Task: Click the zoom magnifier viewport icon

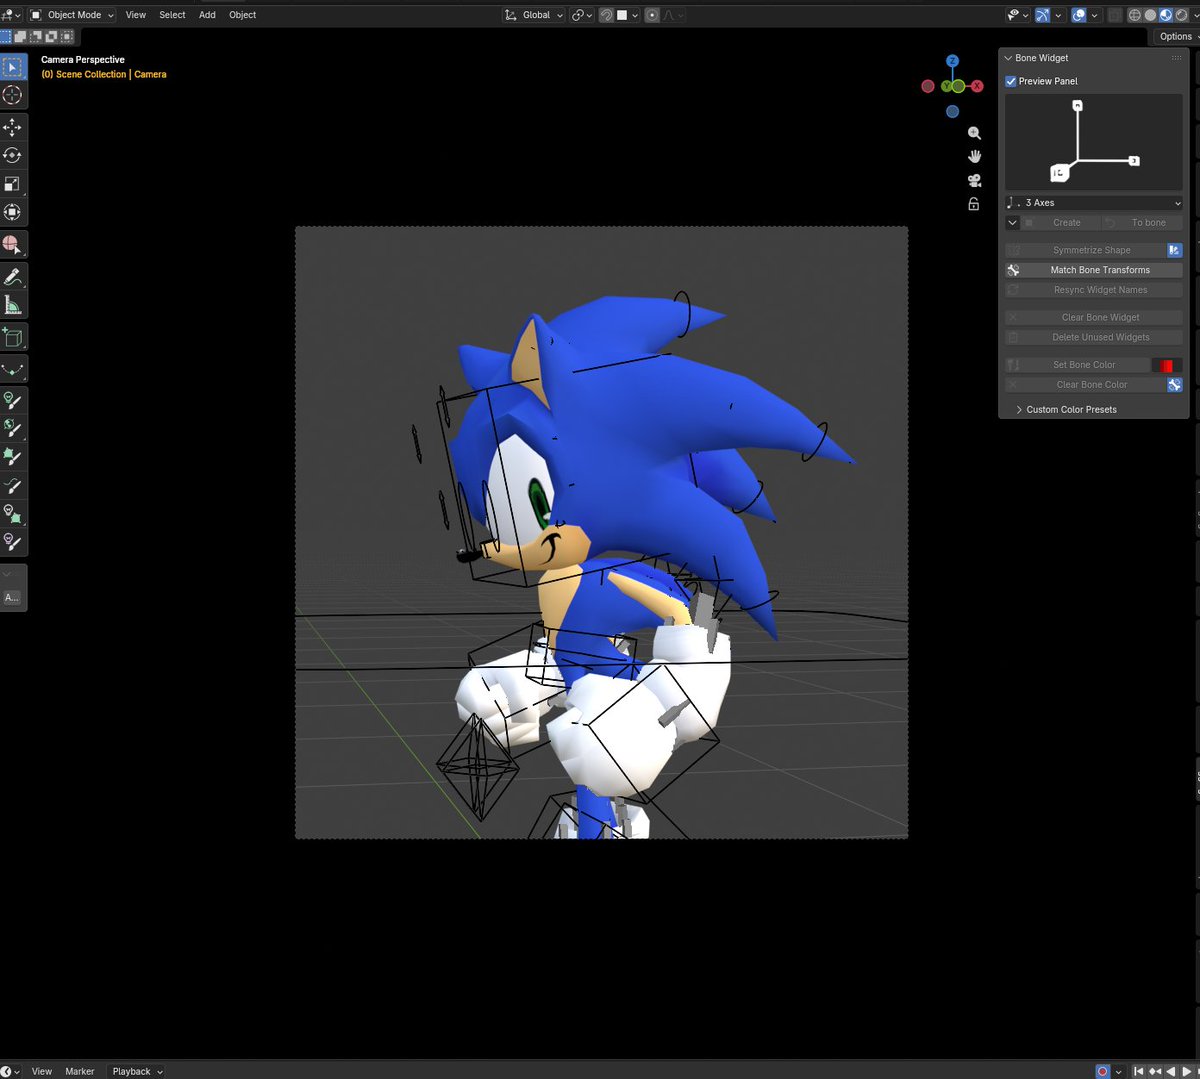Action: tap(974, 133)
